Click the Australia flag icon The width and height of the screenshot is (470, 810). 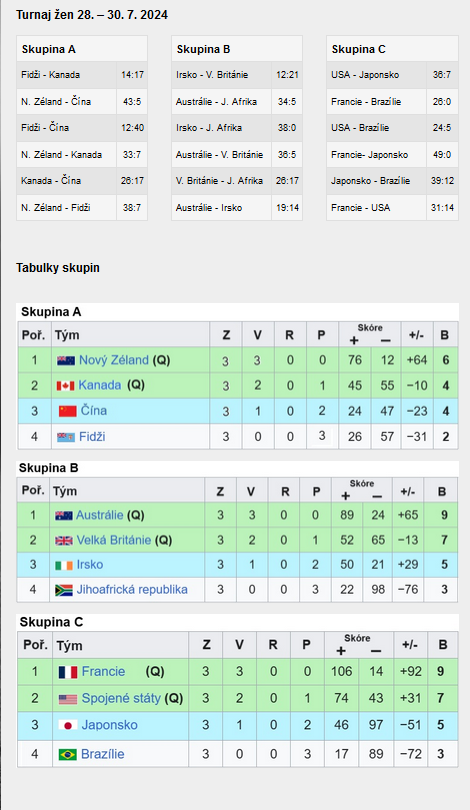64,516
